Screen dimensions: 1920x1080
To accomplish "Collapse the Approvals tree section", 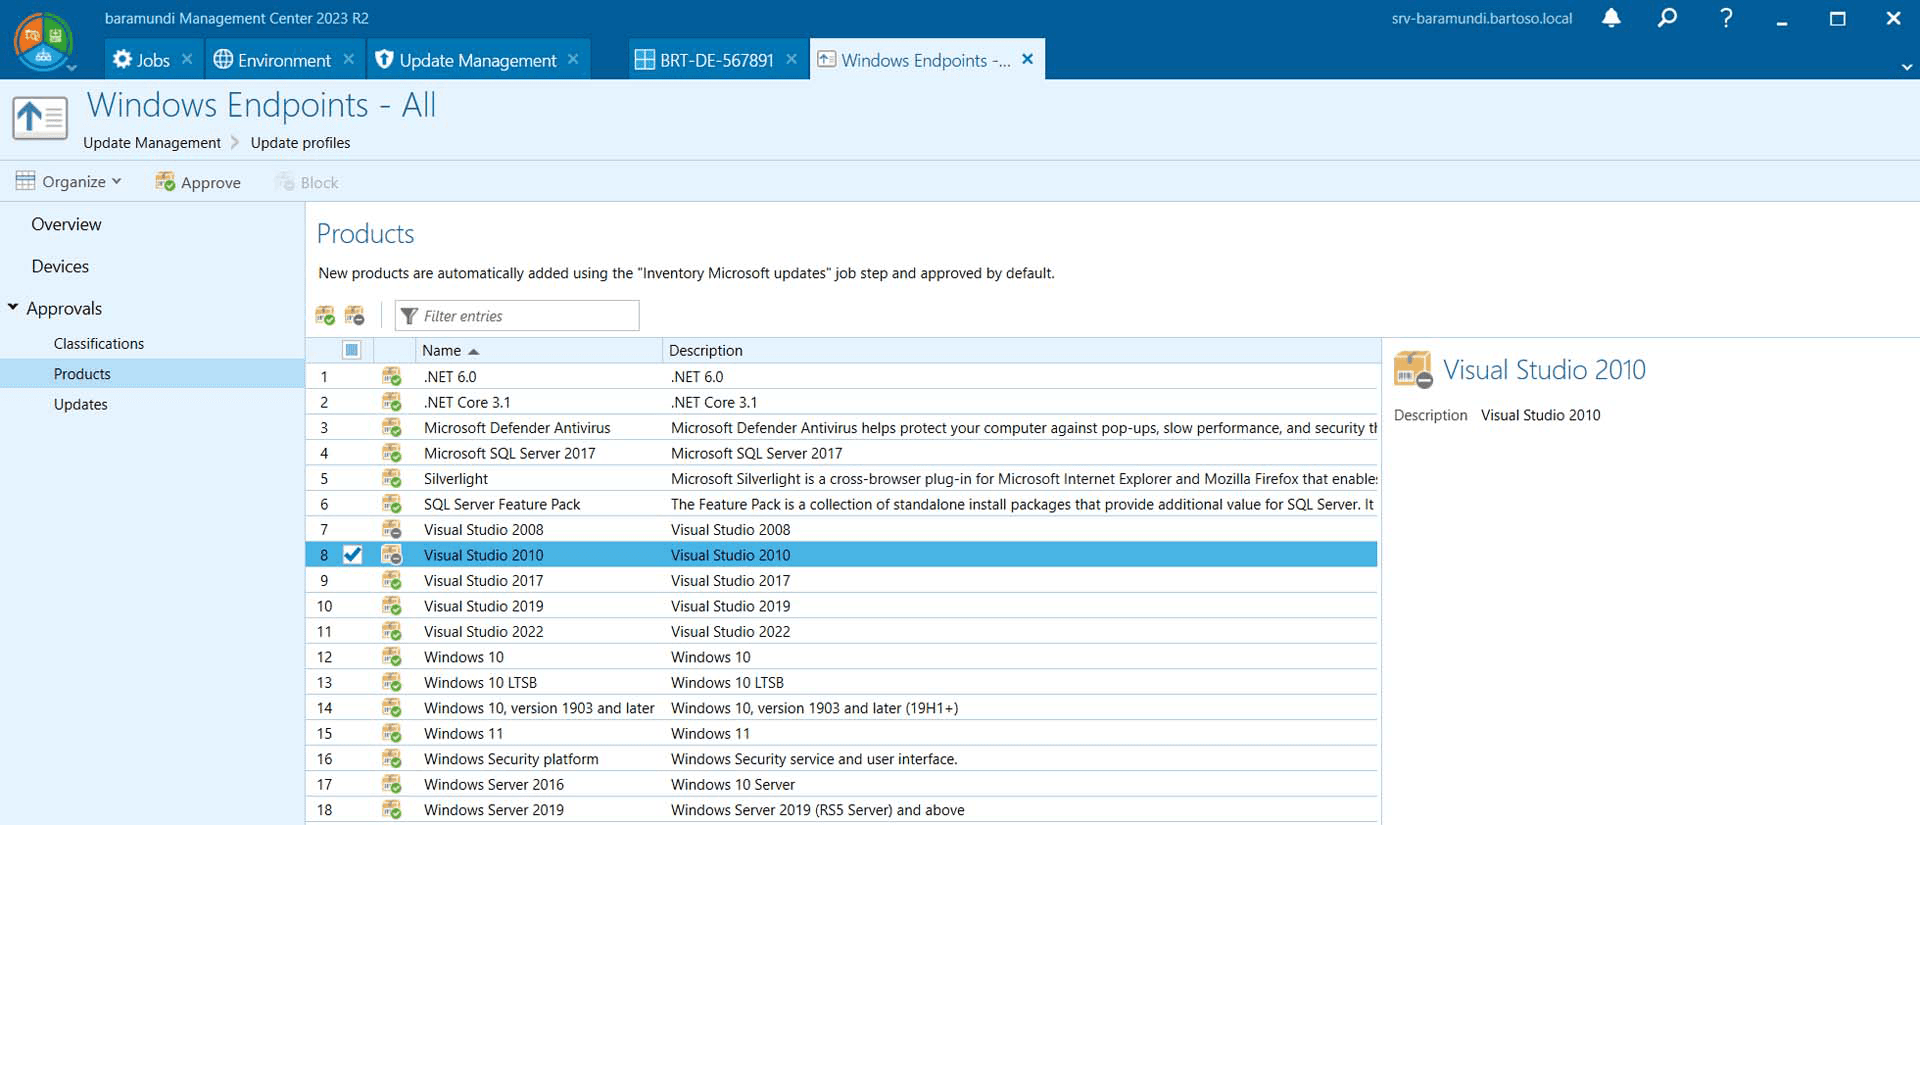I will 13,307.
